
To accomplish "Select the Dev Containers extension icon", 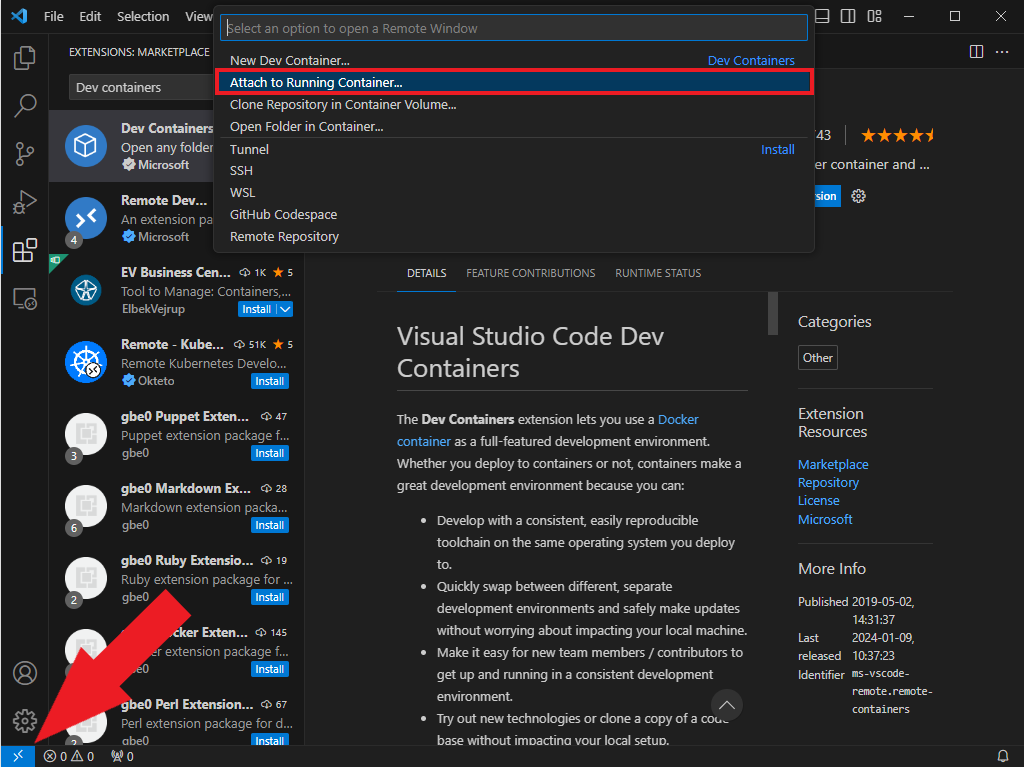I will pyautogui.click(x=86, y=145).
